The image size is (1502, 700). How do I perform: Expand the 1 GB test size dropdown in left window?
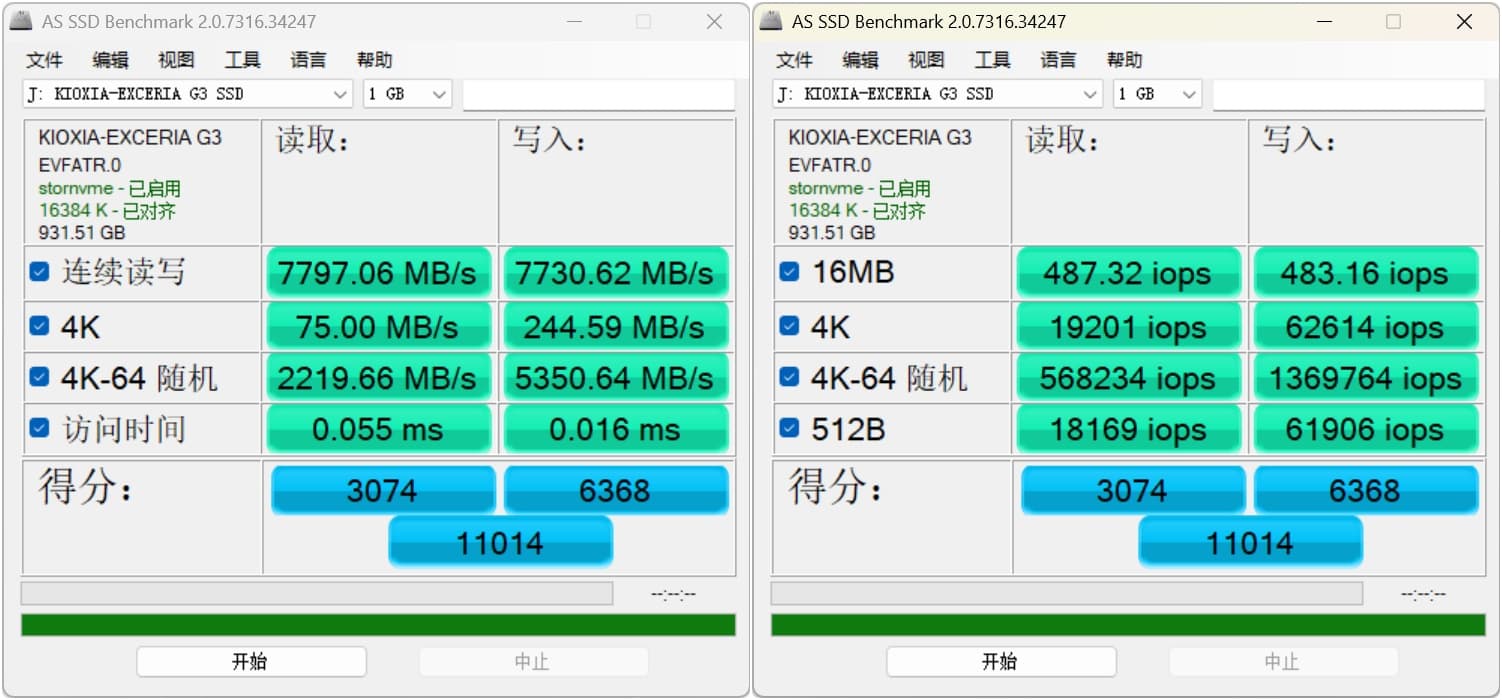coord(407,94)
